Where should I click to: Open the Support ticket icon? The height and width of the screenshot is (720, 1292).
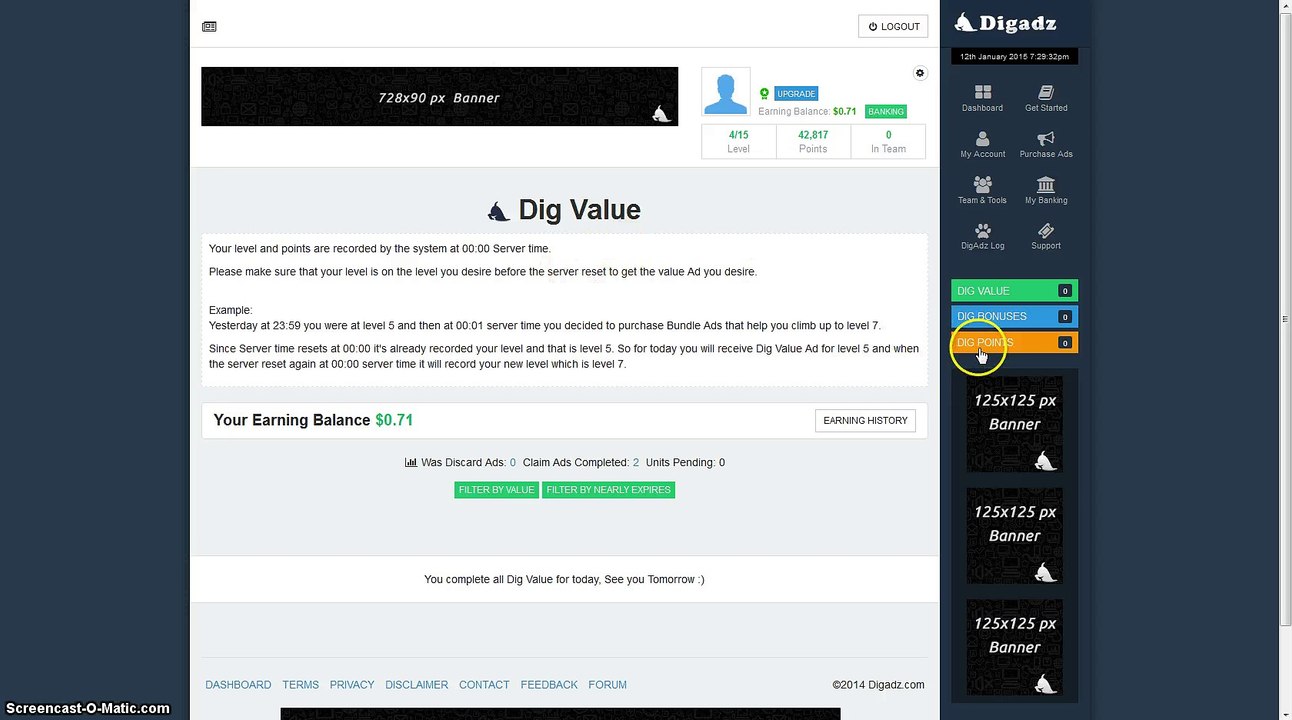pos(1046,236)
